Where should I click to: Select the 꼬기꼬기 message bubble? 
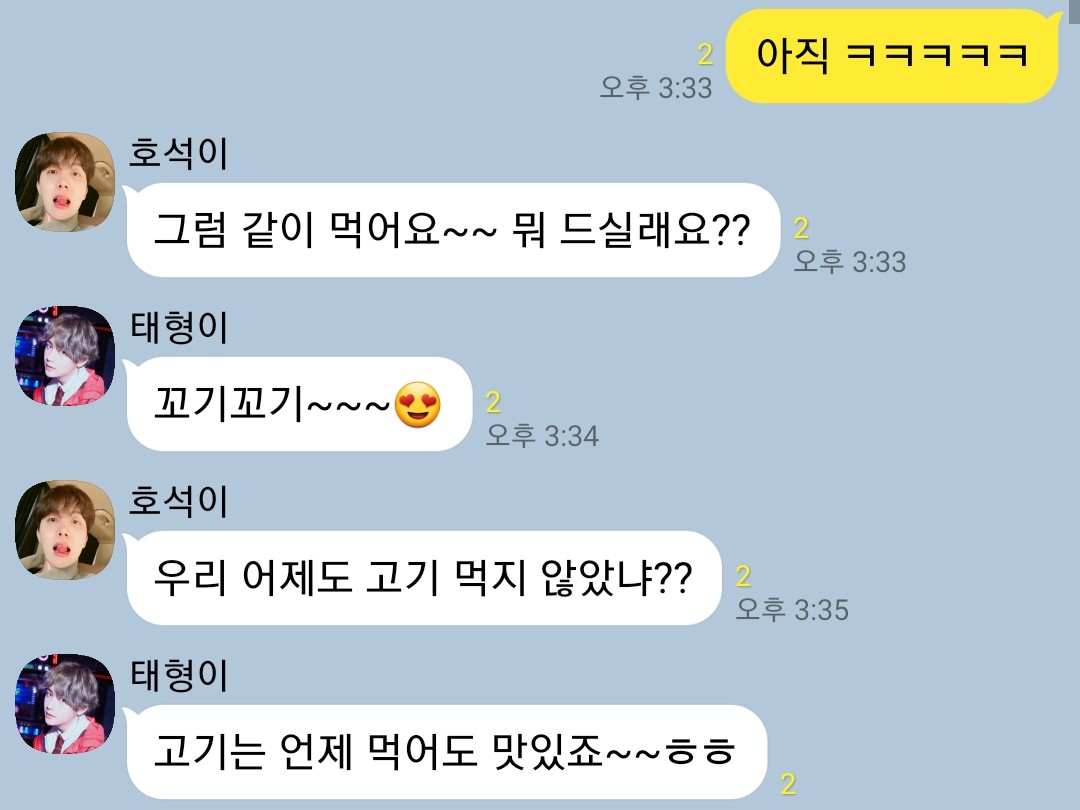coord(299,404)
